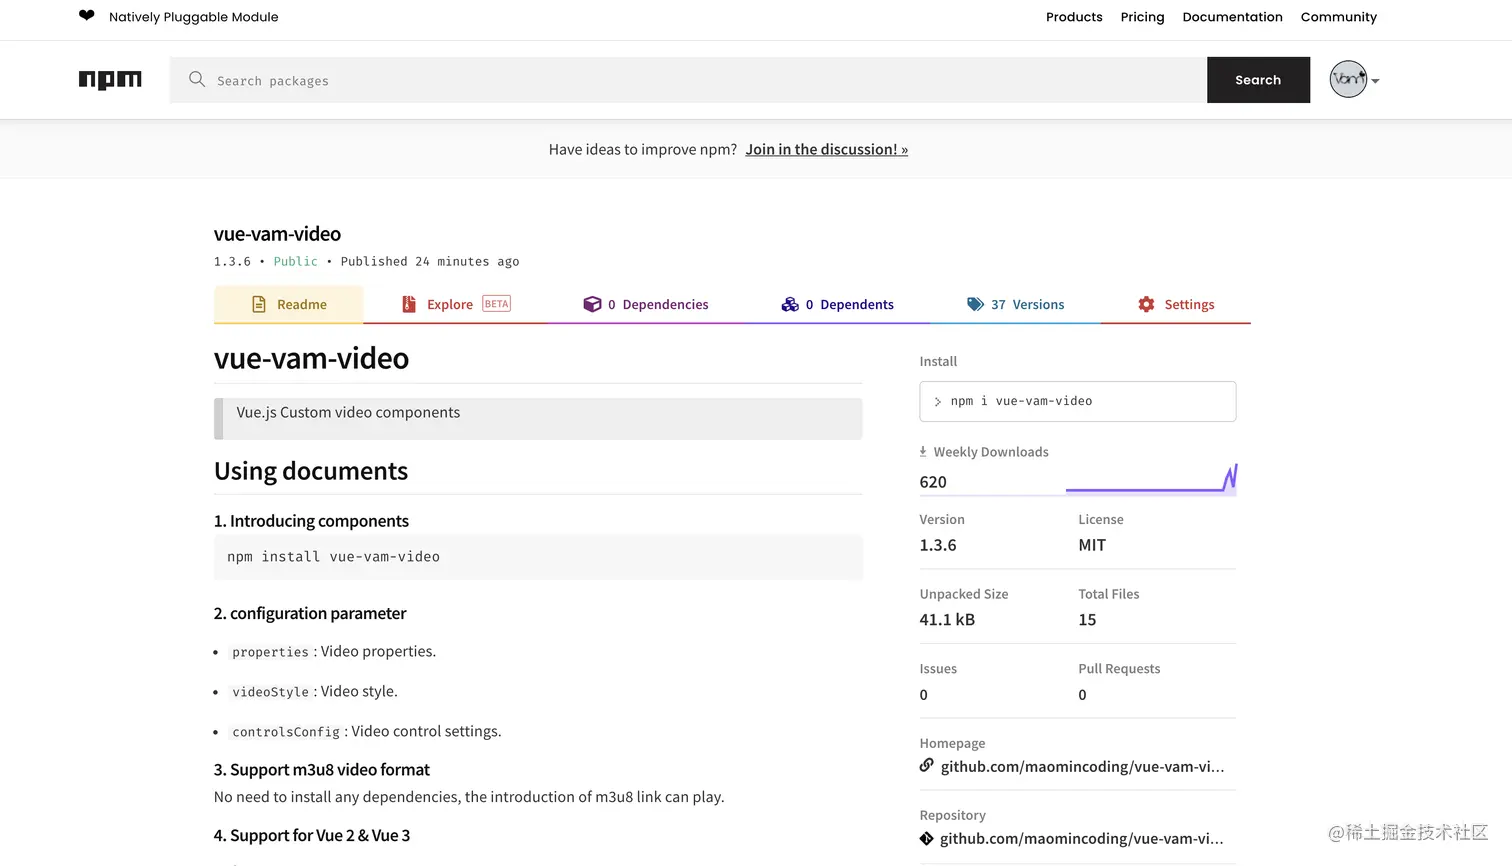Click the user avatar picture
The width and height of the screenshot is (1512, 866).
coord(1348,80)
